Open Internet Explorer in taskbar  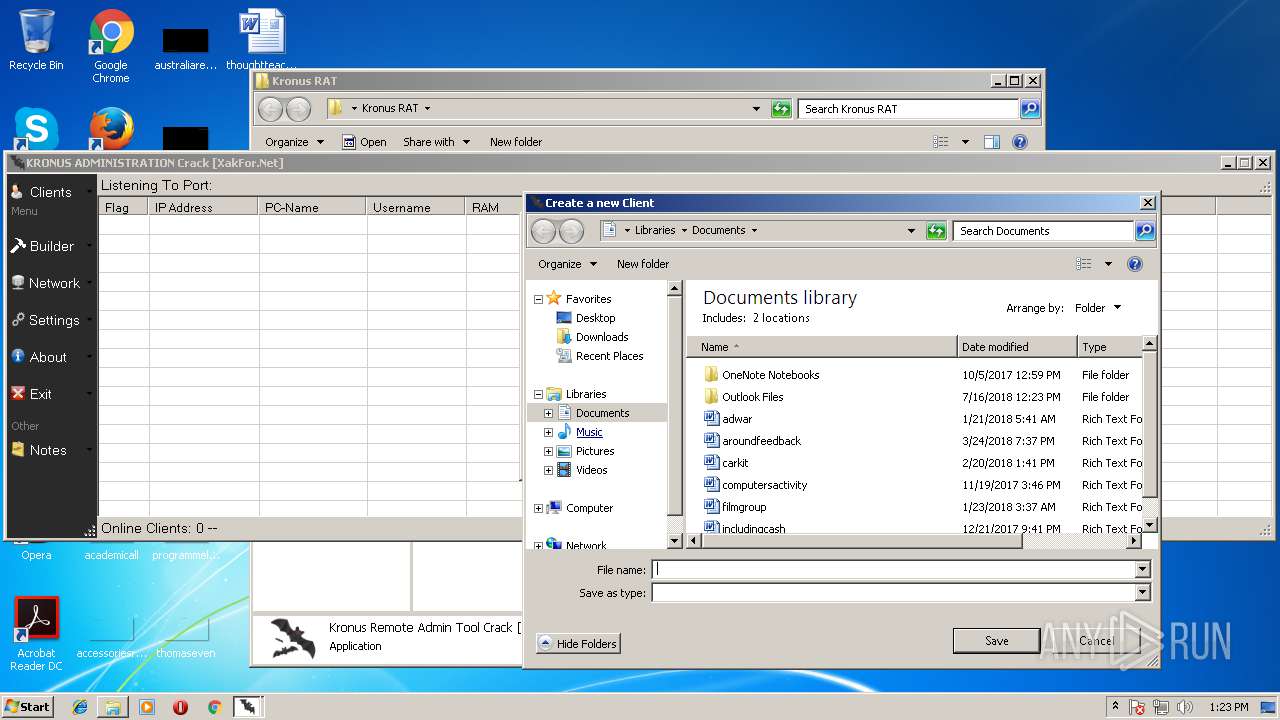(x=80, y=707)
